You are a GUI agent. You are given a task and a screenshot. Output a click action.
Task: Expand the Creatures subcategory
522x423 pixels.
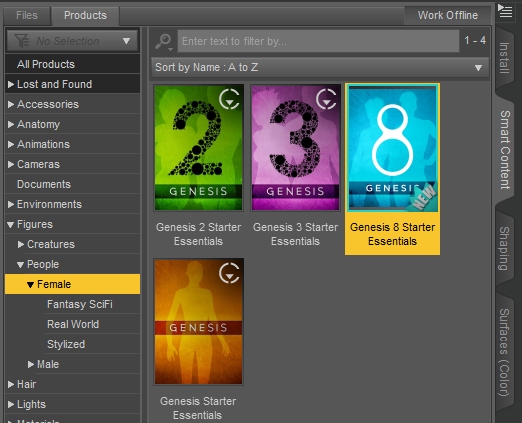click(x=21, y=244)
